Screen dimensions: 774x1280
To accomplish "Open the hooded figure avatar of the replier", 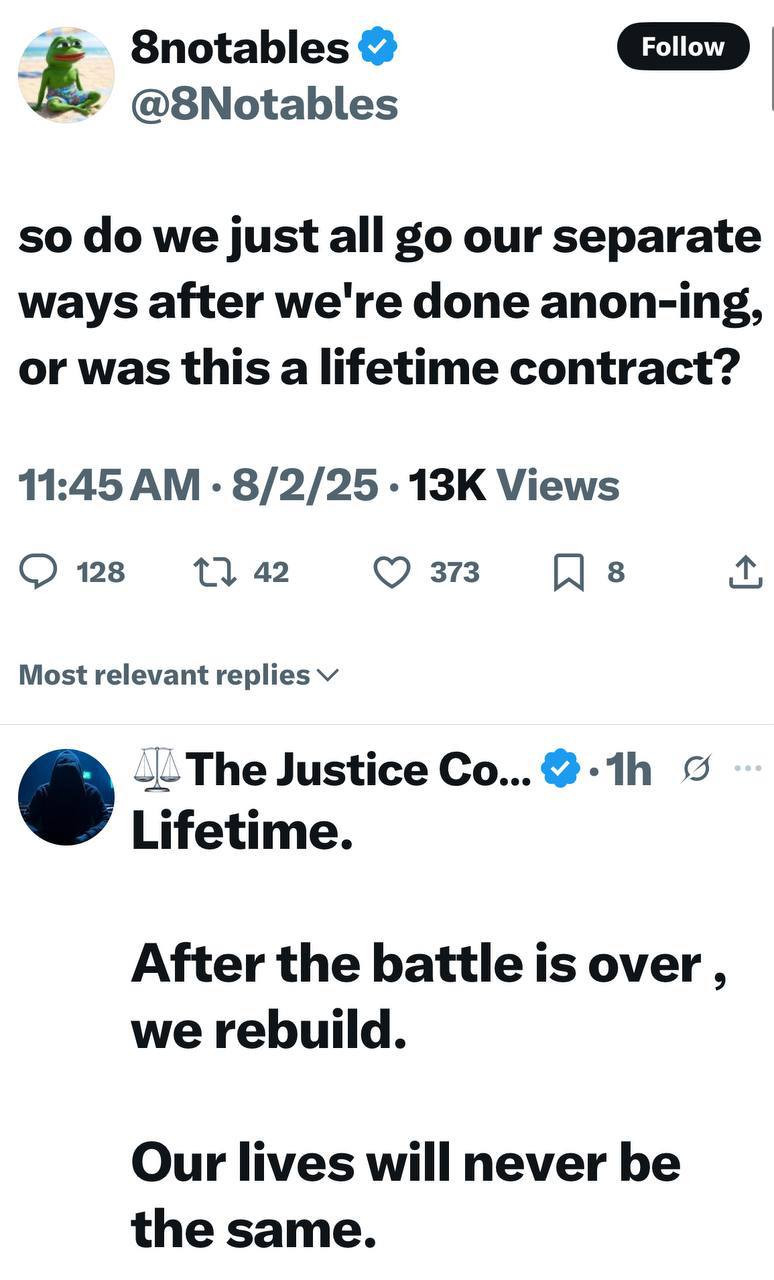I will coord(66,797).
